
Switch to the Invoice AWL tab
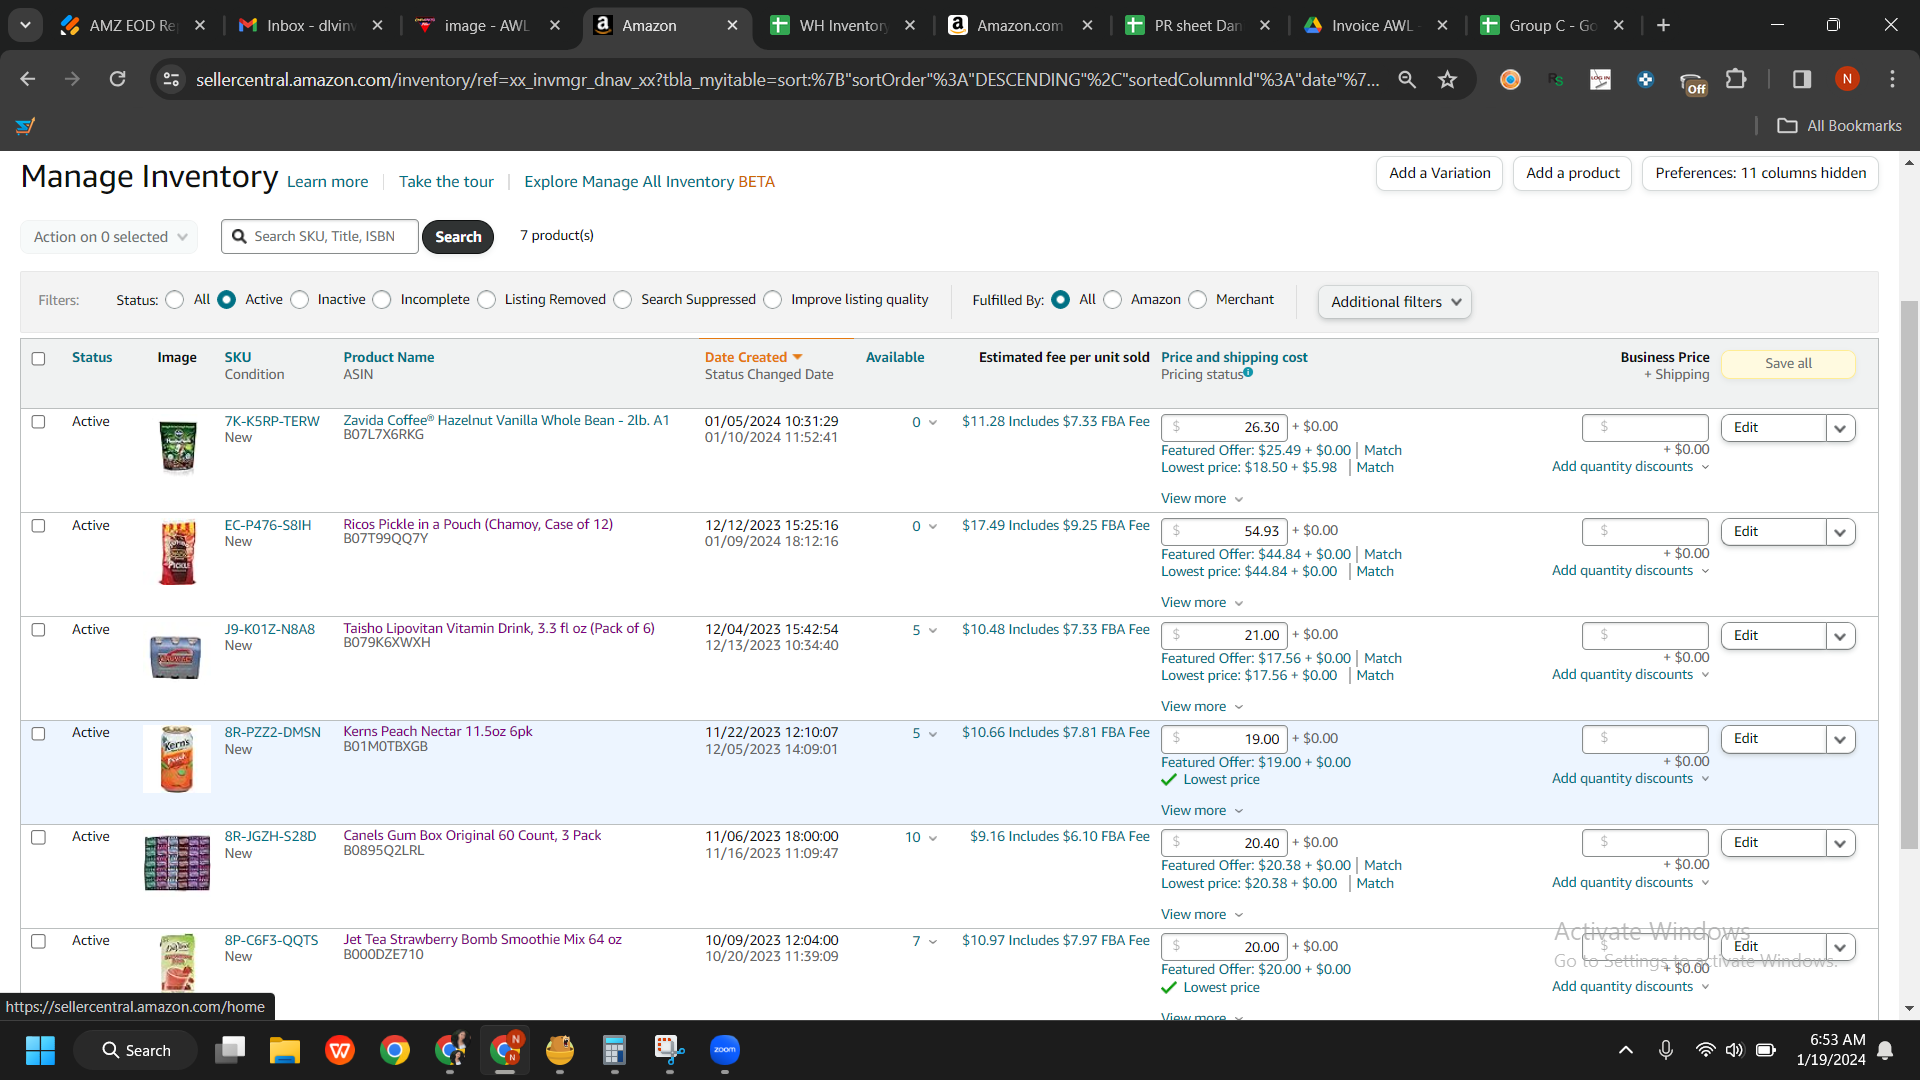point(1375,25)
